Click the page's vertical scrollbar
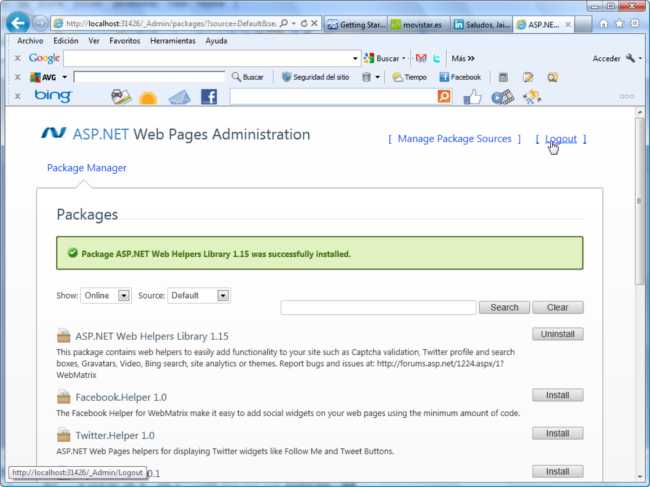 pos(640,250)
